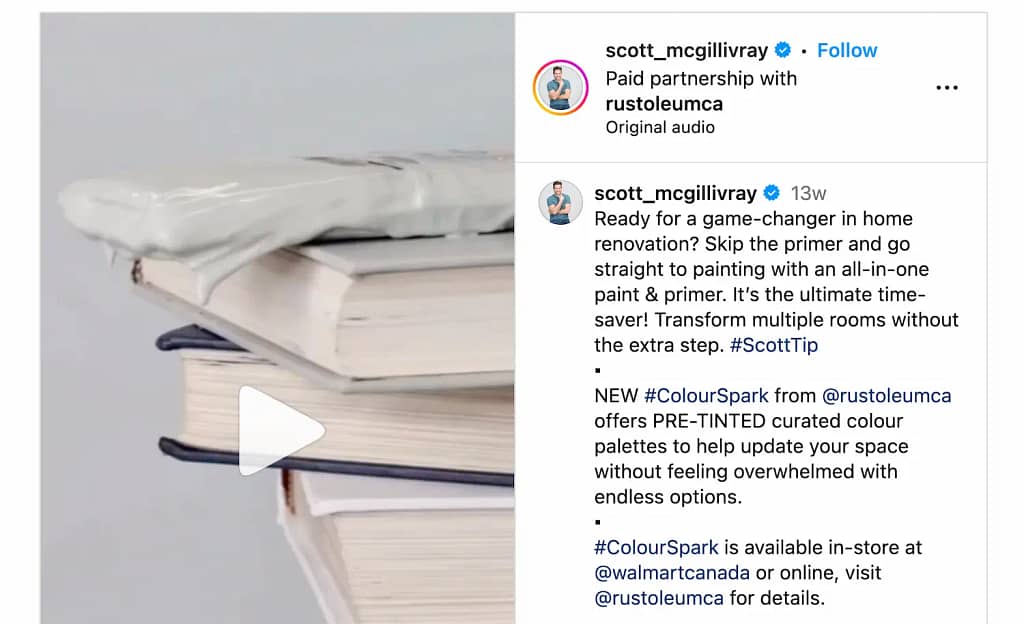Click the verified badge beside caption username

[x=771, y=193]
